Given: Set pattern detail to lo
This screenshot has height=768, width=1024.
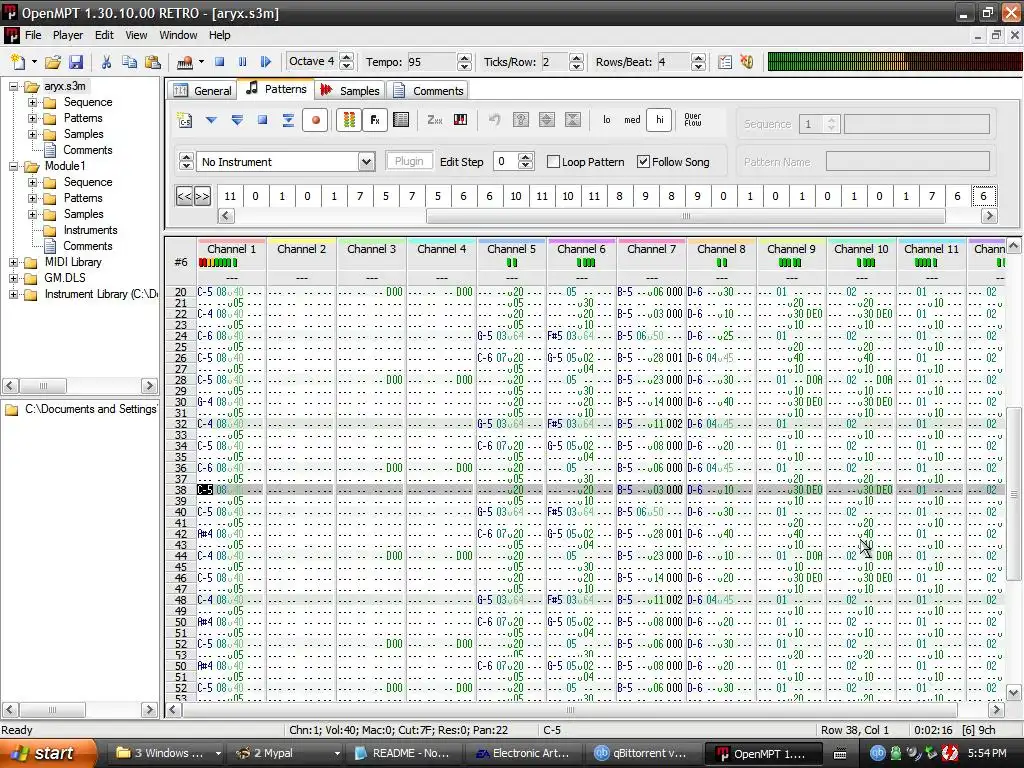Looking at the screenshot, I should point(607,120).
